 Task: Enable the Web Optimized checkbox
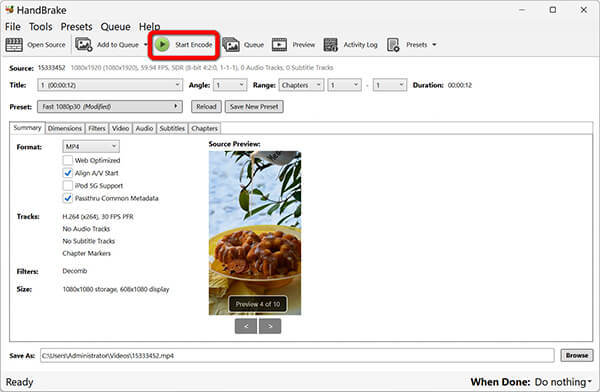point(68,160)
